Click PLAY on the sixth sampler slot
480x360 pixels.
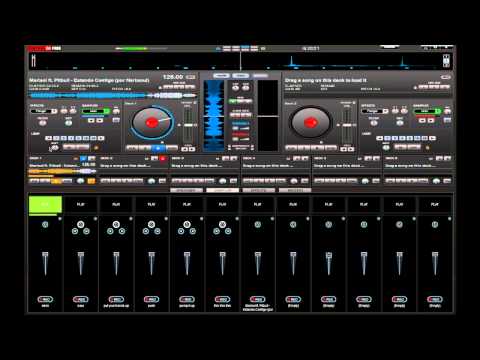click(x=222, y=204)
